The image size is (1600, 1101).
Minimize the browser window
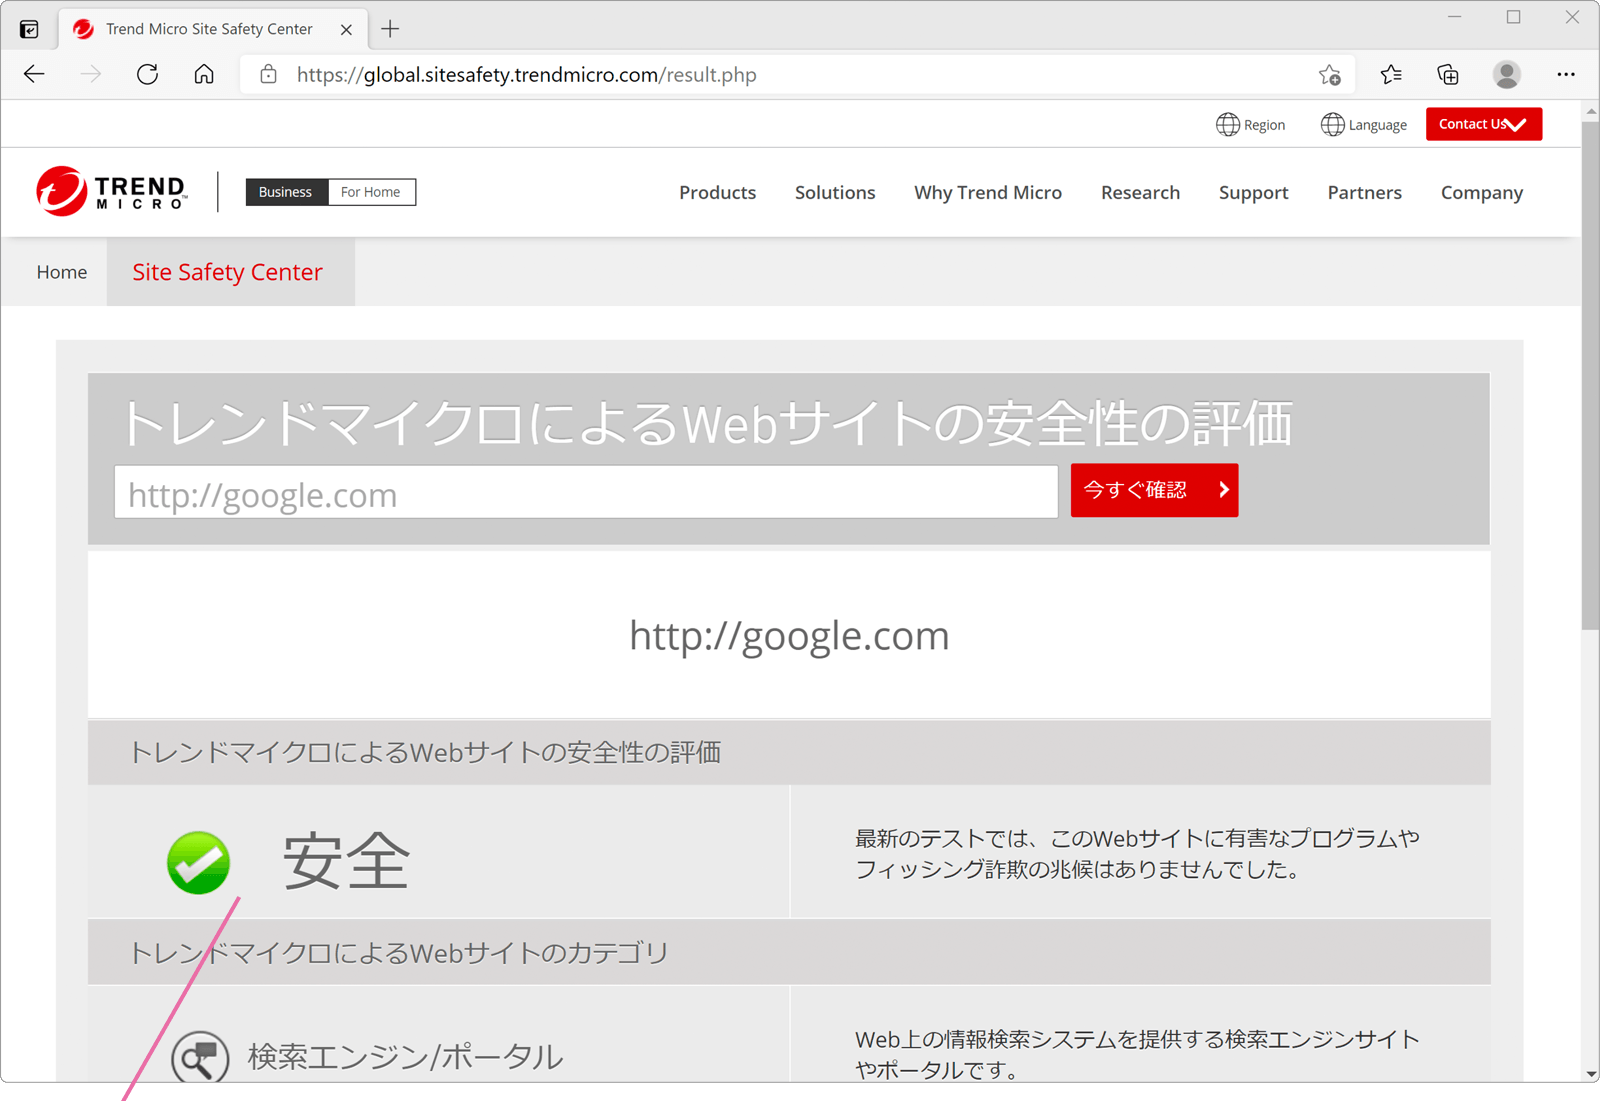tap(1455, 17)
